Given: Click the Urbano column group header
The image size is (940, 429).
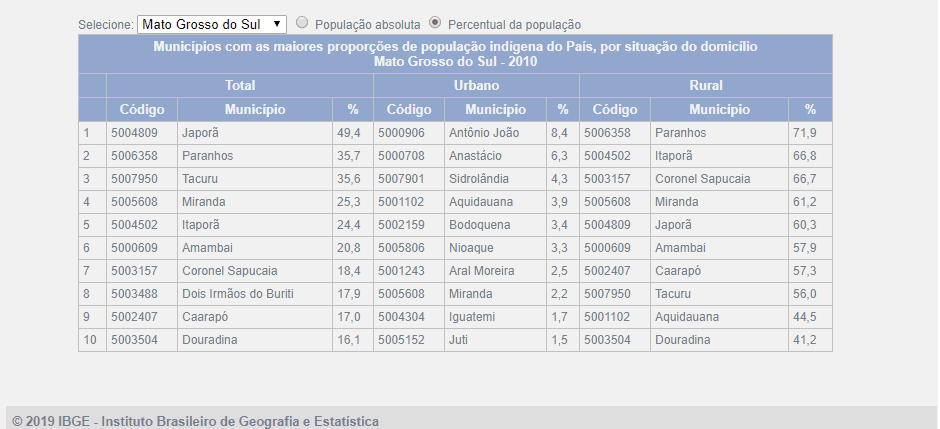Looking at the screenshot, I should pos(476,86).
